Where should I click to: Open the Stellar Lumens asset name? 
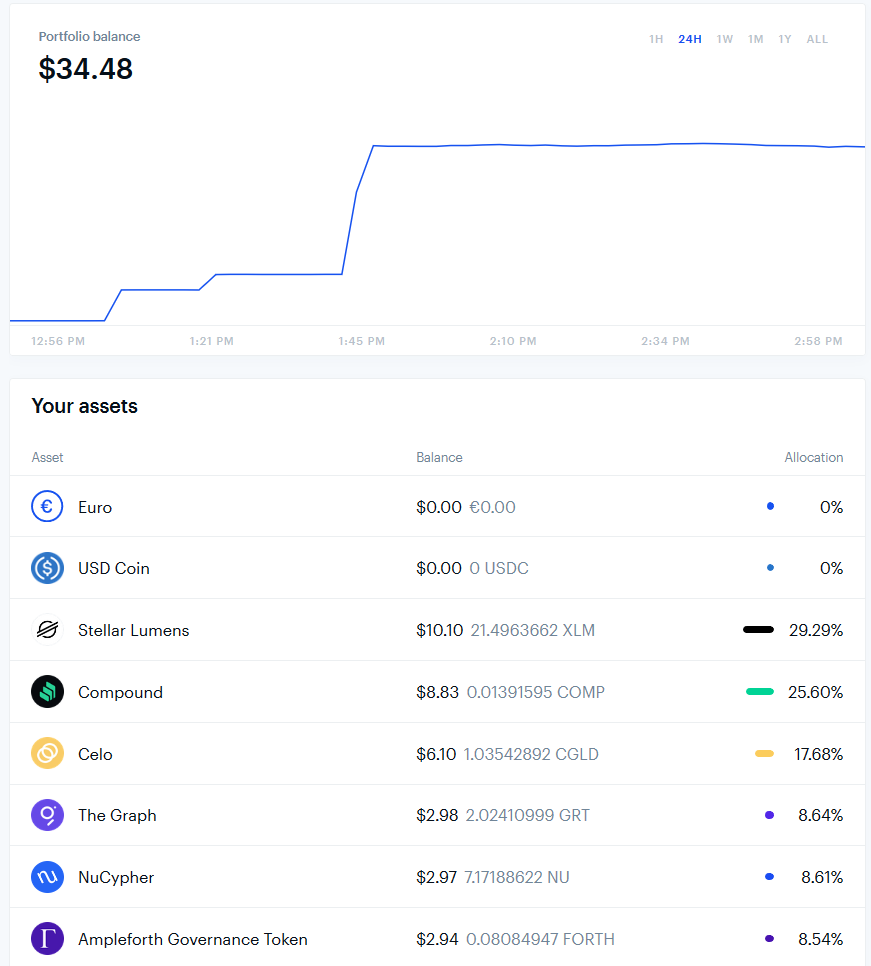[134, 630]
